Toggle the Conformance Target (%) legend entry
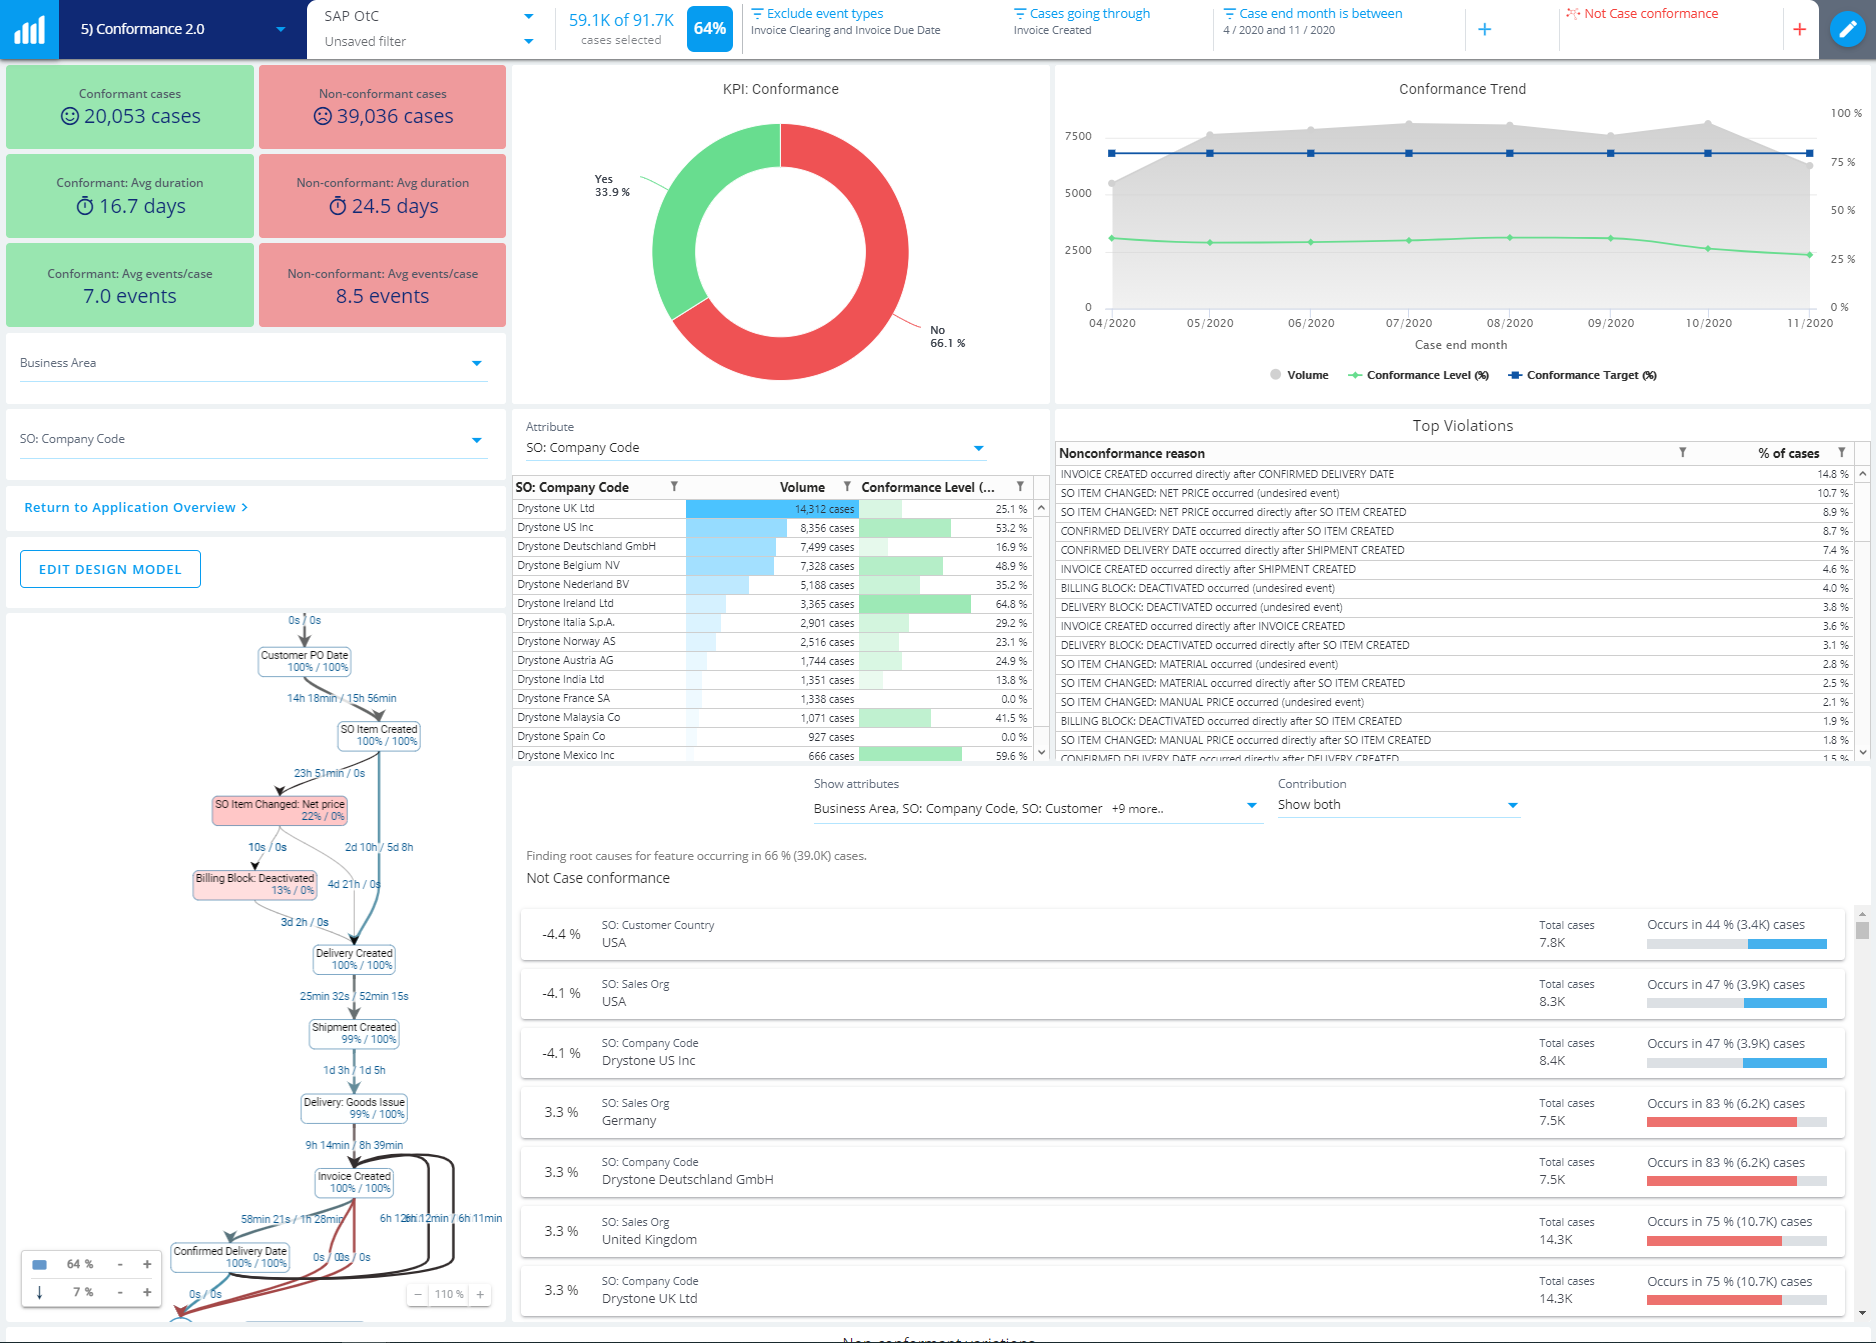1876x1343 pixels. 1582,375
